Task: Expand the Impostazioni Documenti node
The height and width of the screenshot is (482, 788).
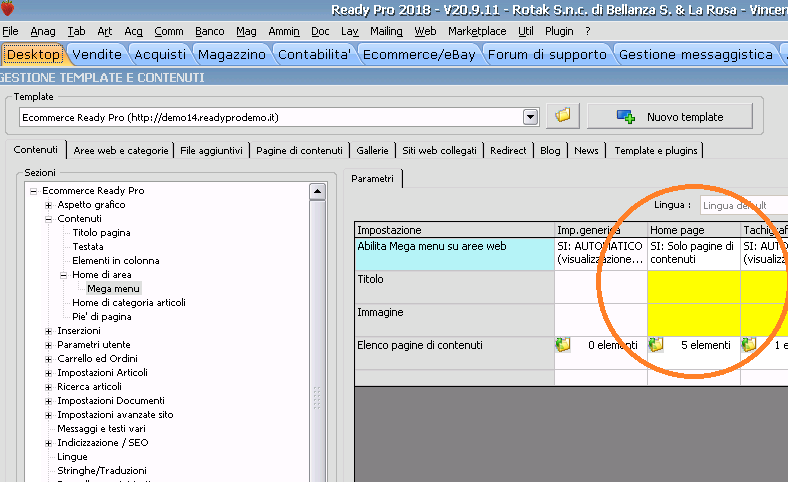Action: pos(48,401)
